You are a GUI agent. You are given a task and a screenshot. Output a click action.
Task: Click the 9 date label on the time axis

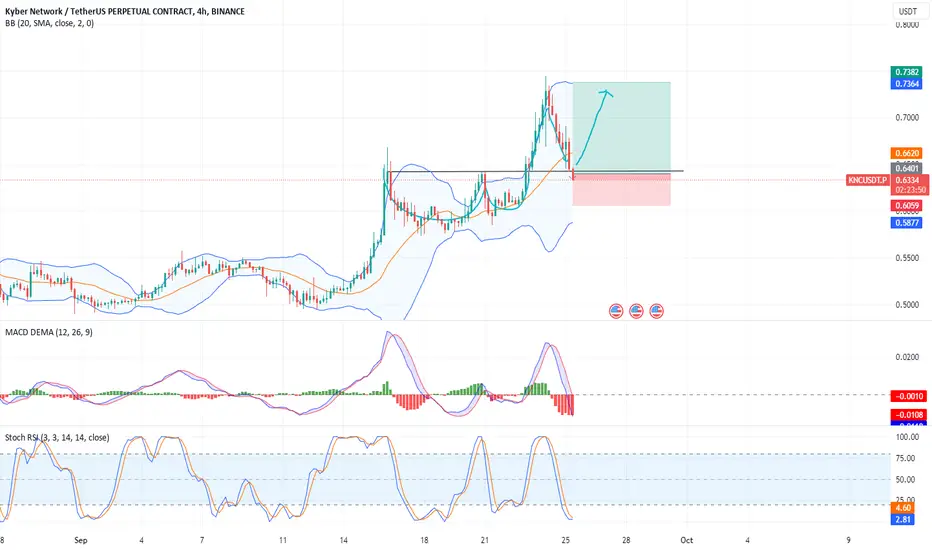coord(848,540)
